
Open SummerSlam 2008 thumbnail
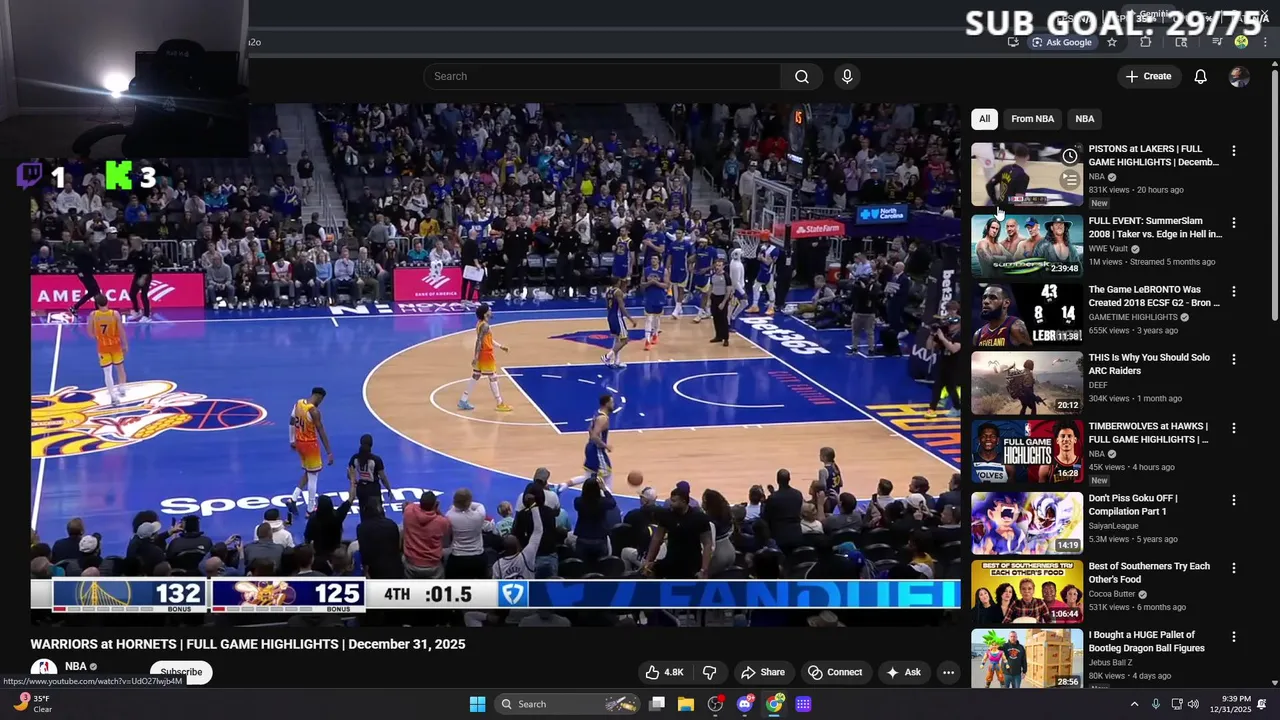[1027, 246]
